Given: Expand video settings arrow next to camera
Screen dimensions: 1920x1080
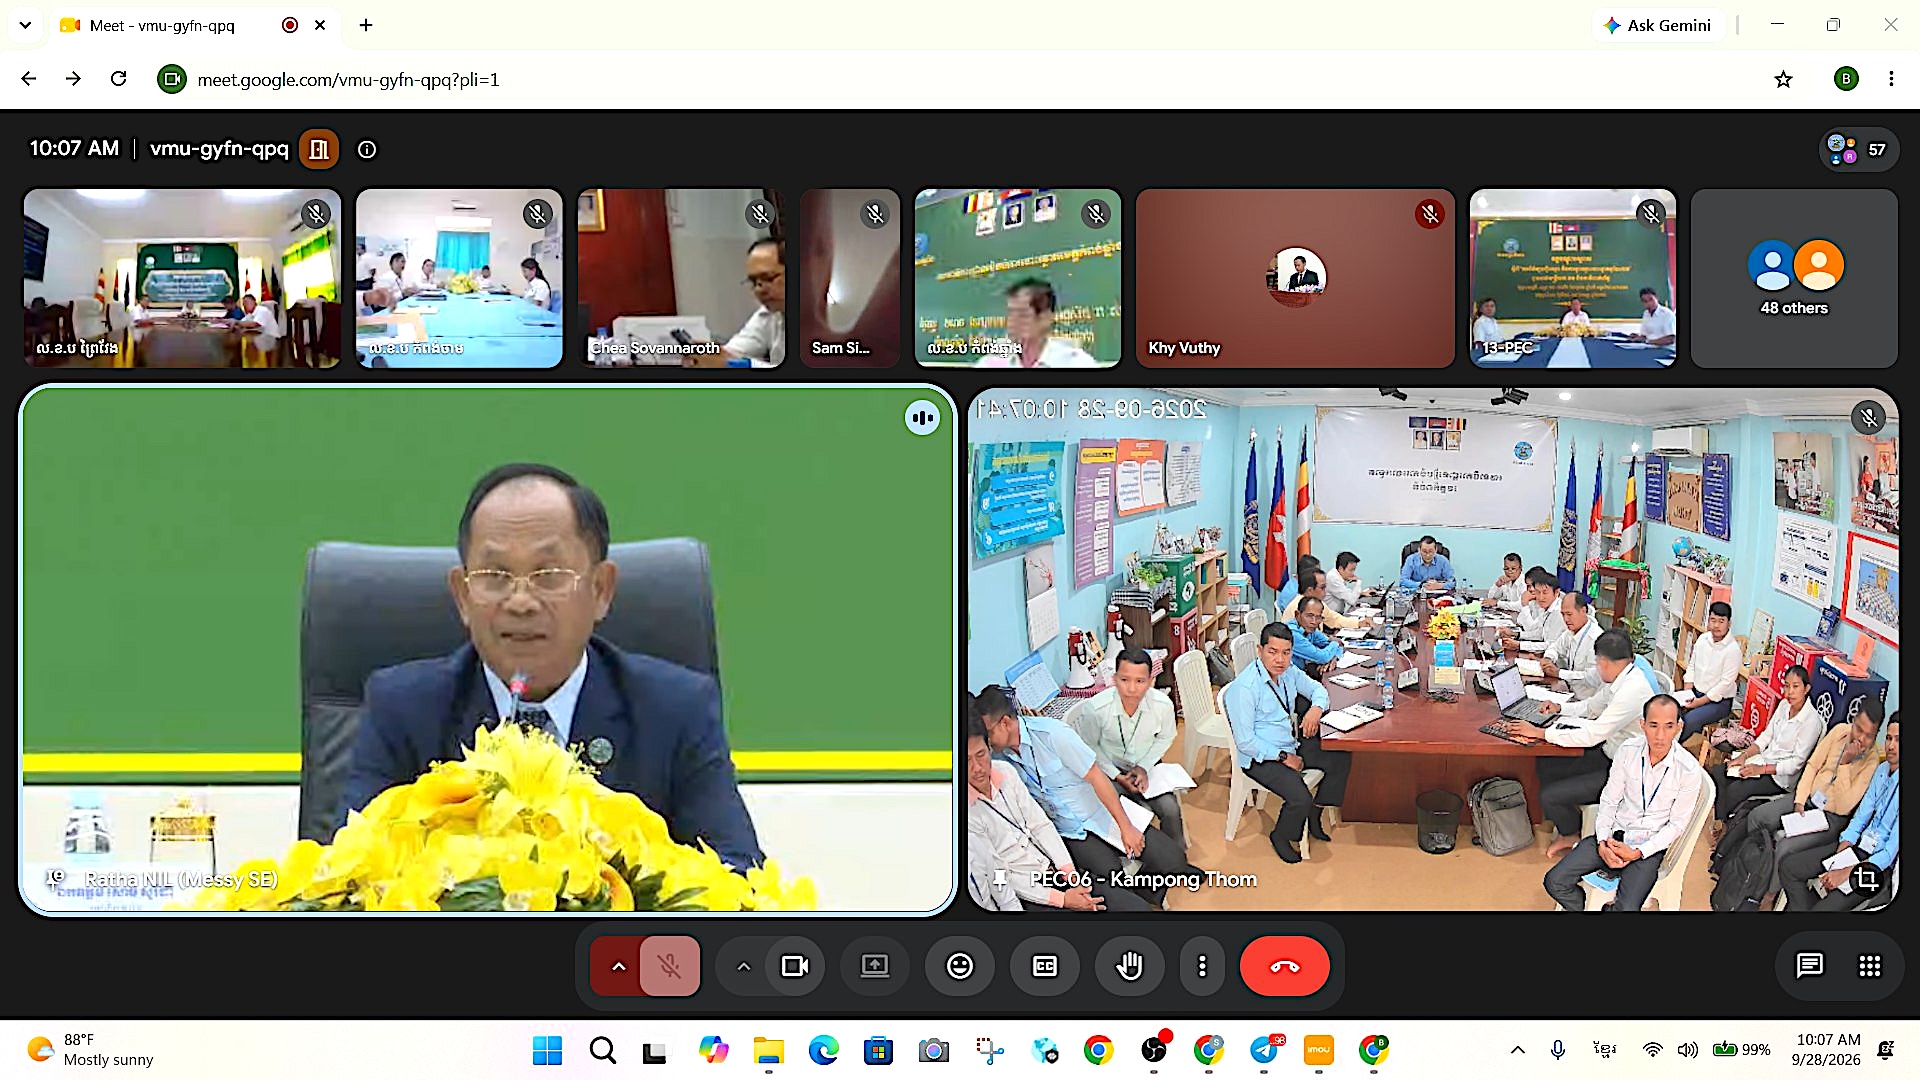Looking at the screenshot, I should (743, 966).
